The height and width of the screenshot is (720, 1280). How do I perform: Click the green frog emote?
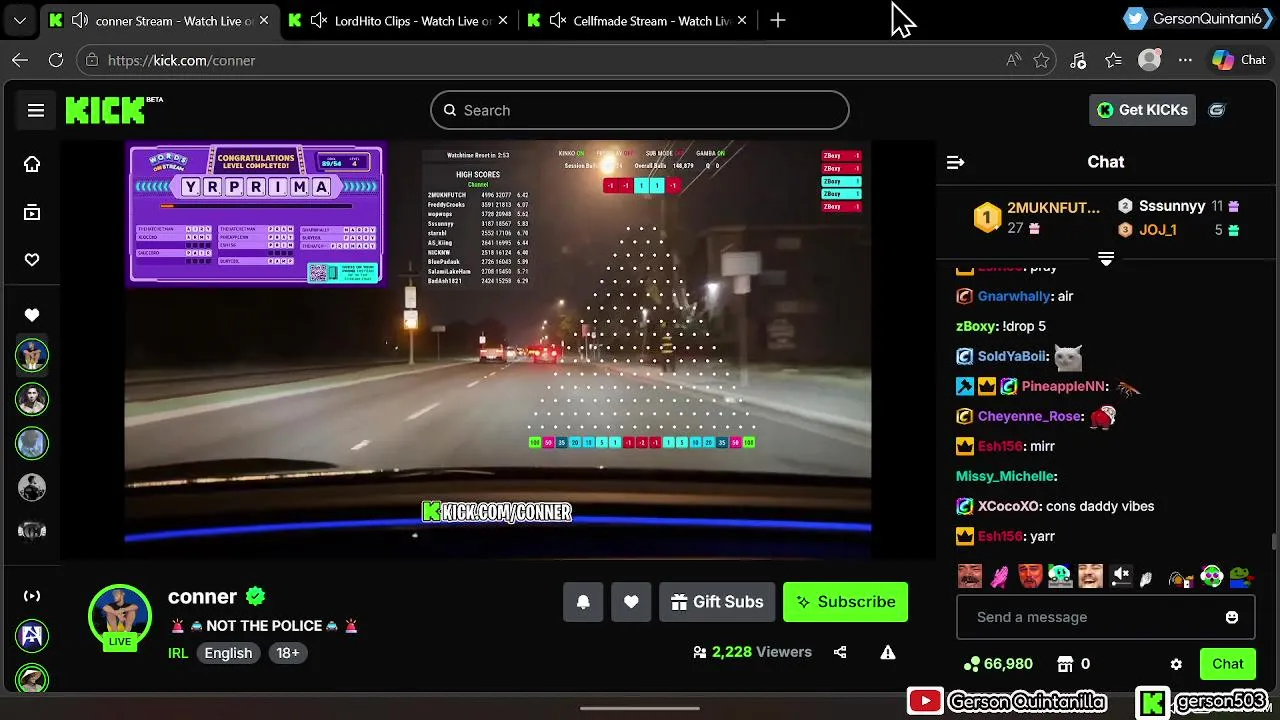pyautogui.click(x=1241, y=576)
